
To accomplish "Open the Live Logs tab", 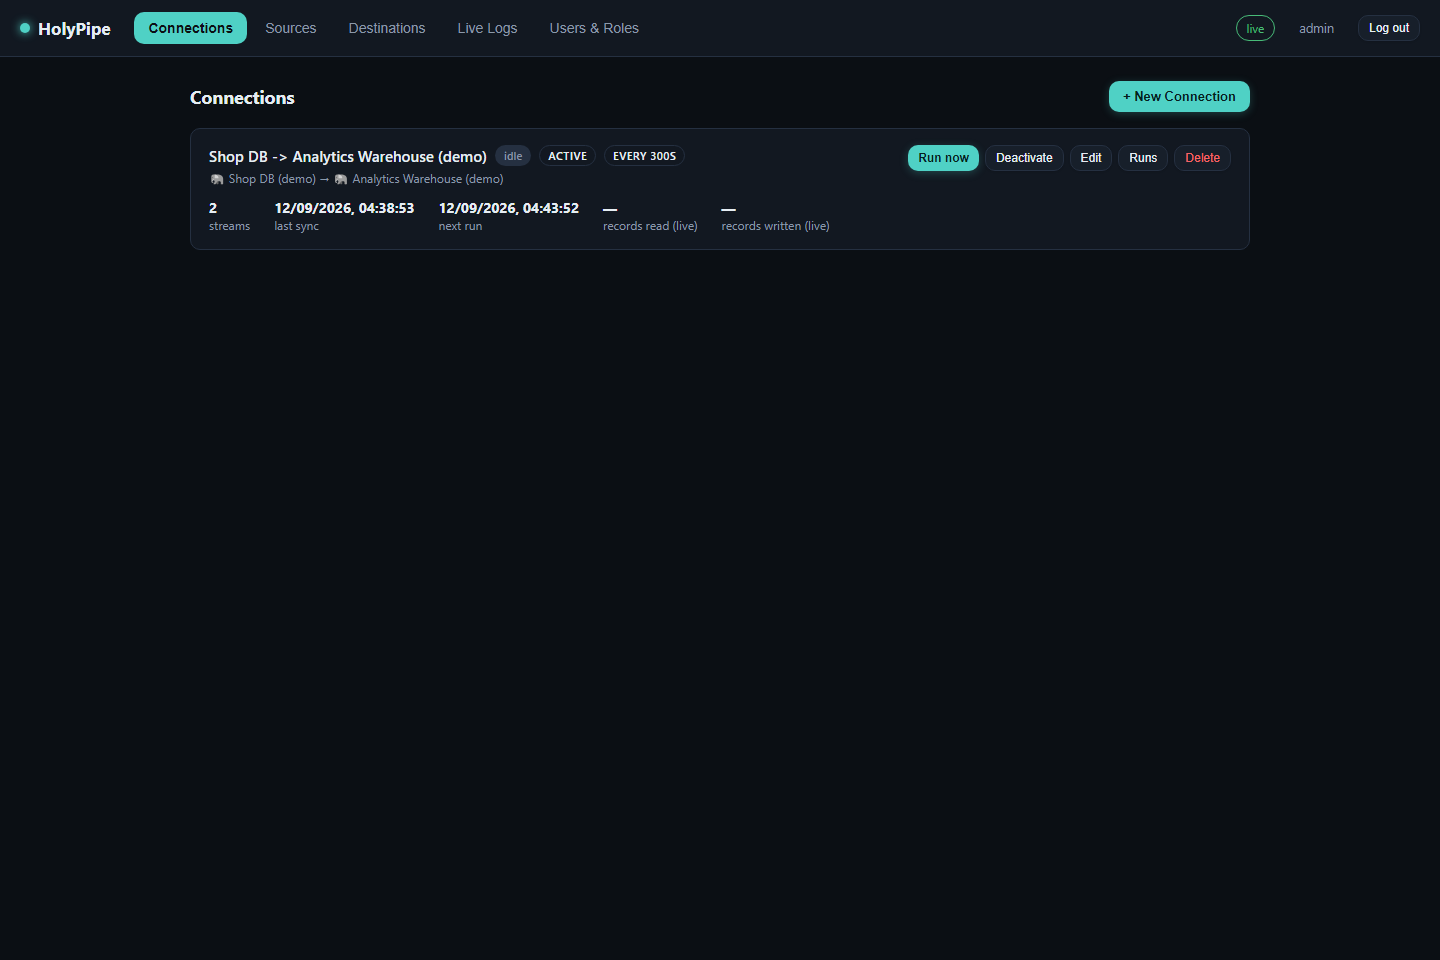I will (x=487, y=28).
